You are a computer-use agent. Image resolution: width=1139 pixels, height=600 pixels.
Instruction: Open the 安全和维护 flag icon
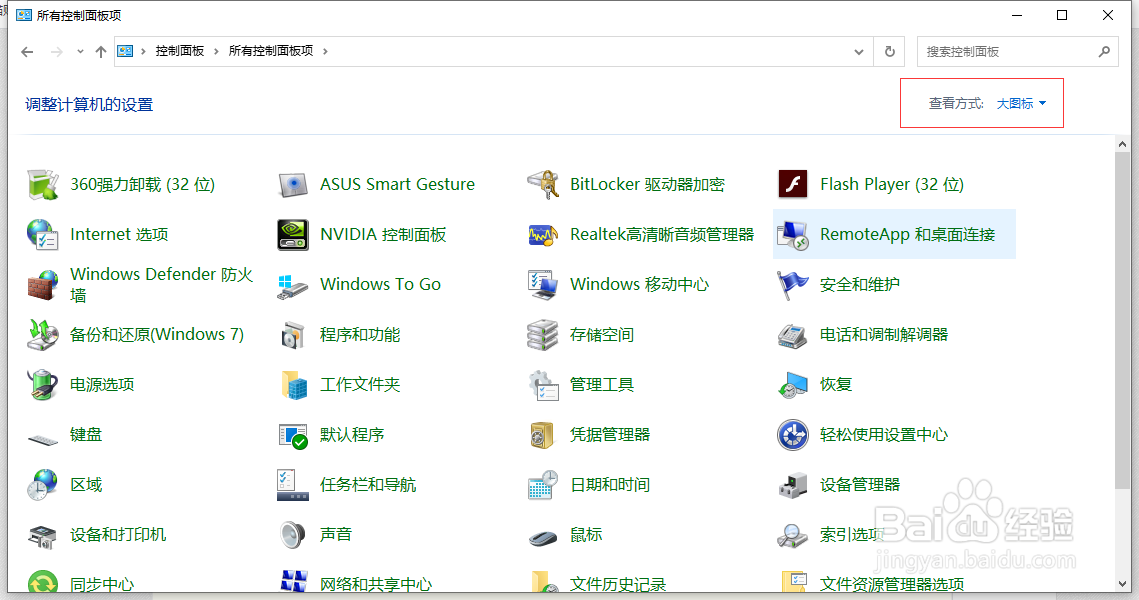point(793,285)
